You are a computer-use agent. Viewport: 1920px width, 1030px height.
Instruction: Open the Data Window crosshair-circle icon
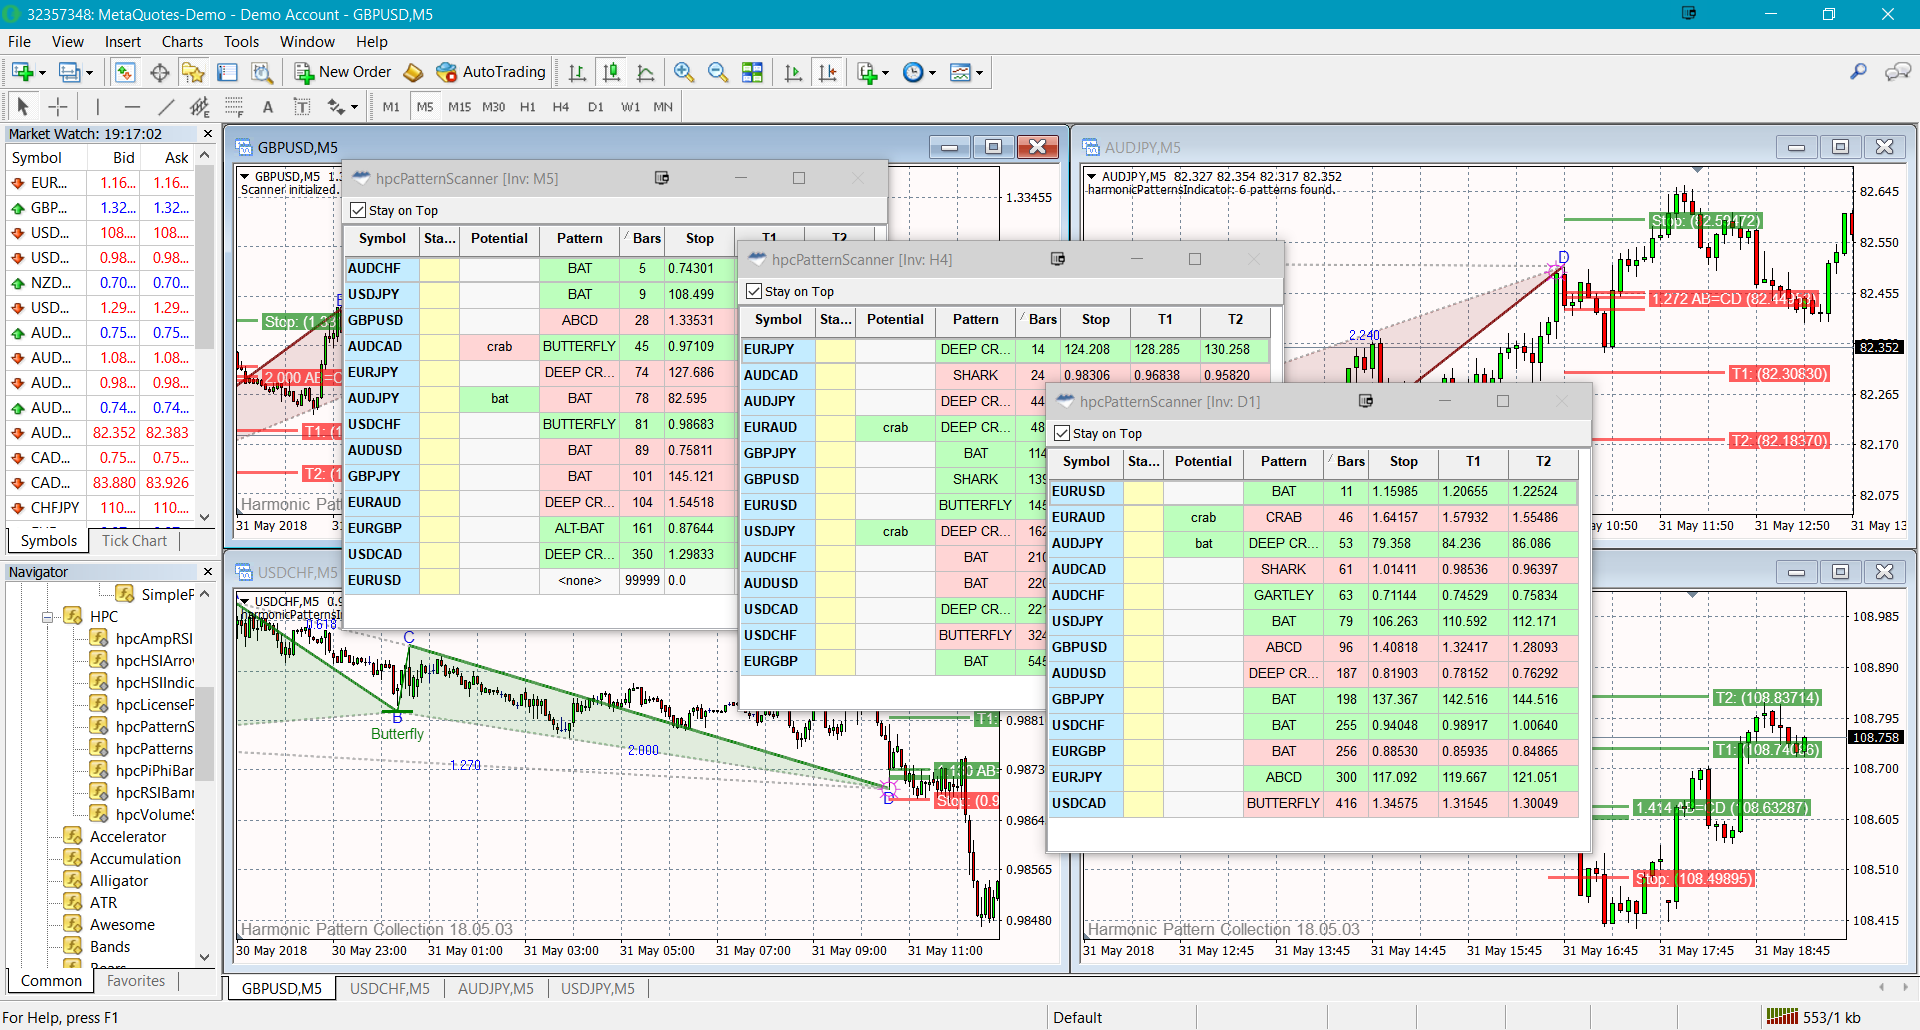pos(159,72)
